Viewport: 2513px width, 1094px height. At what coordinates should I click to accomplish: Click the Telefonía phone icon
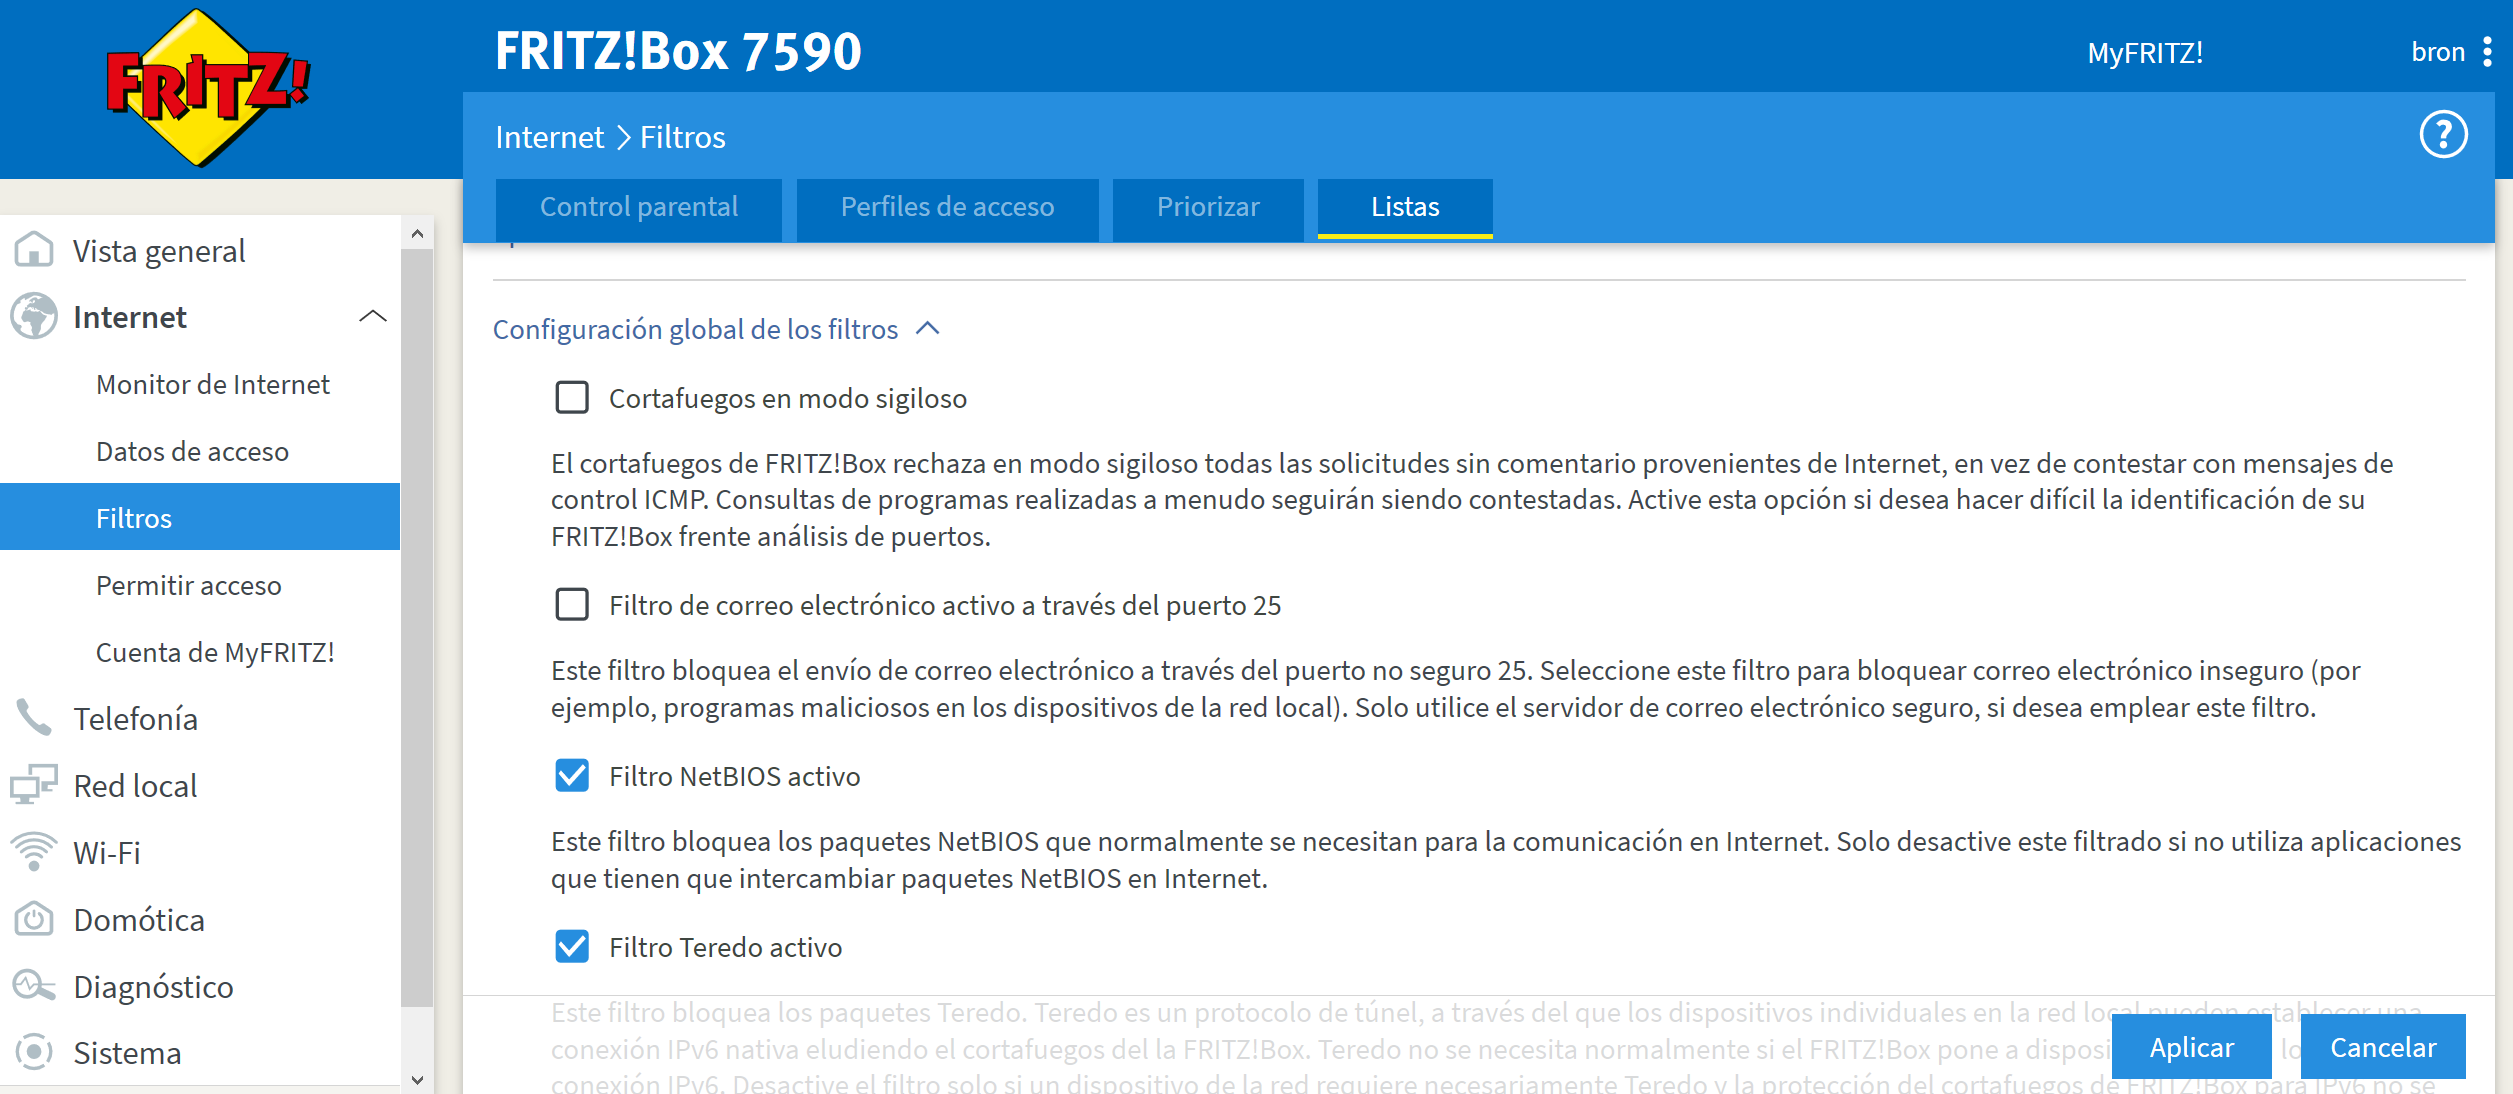coord(34,718)
